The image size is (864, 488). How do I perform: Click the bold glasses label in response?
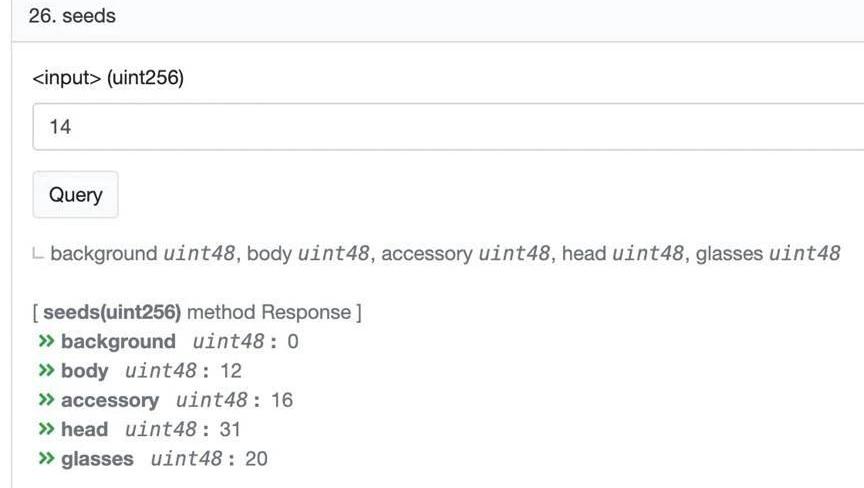[x=97, y=459]
